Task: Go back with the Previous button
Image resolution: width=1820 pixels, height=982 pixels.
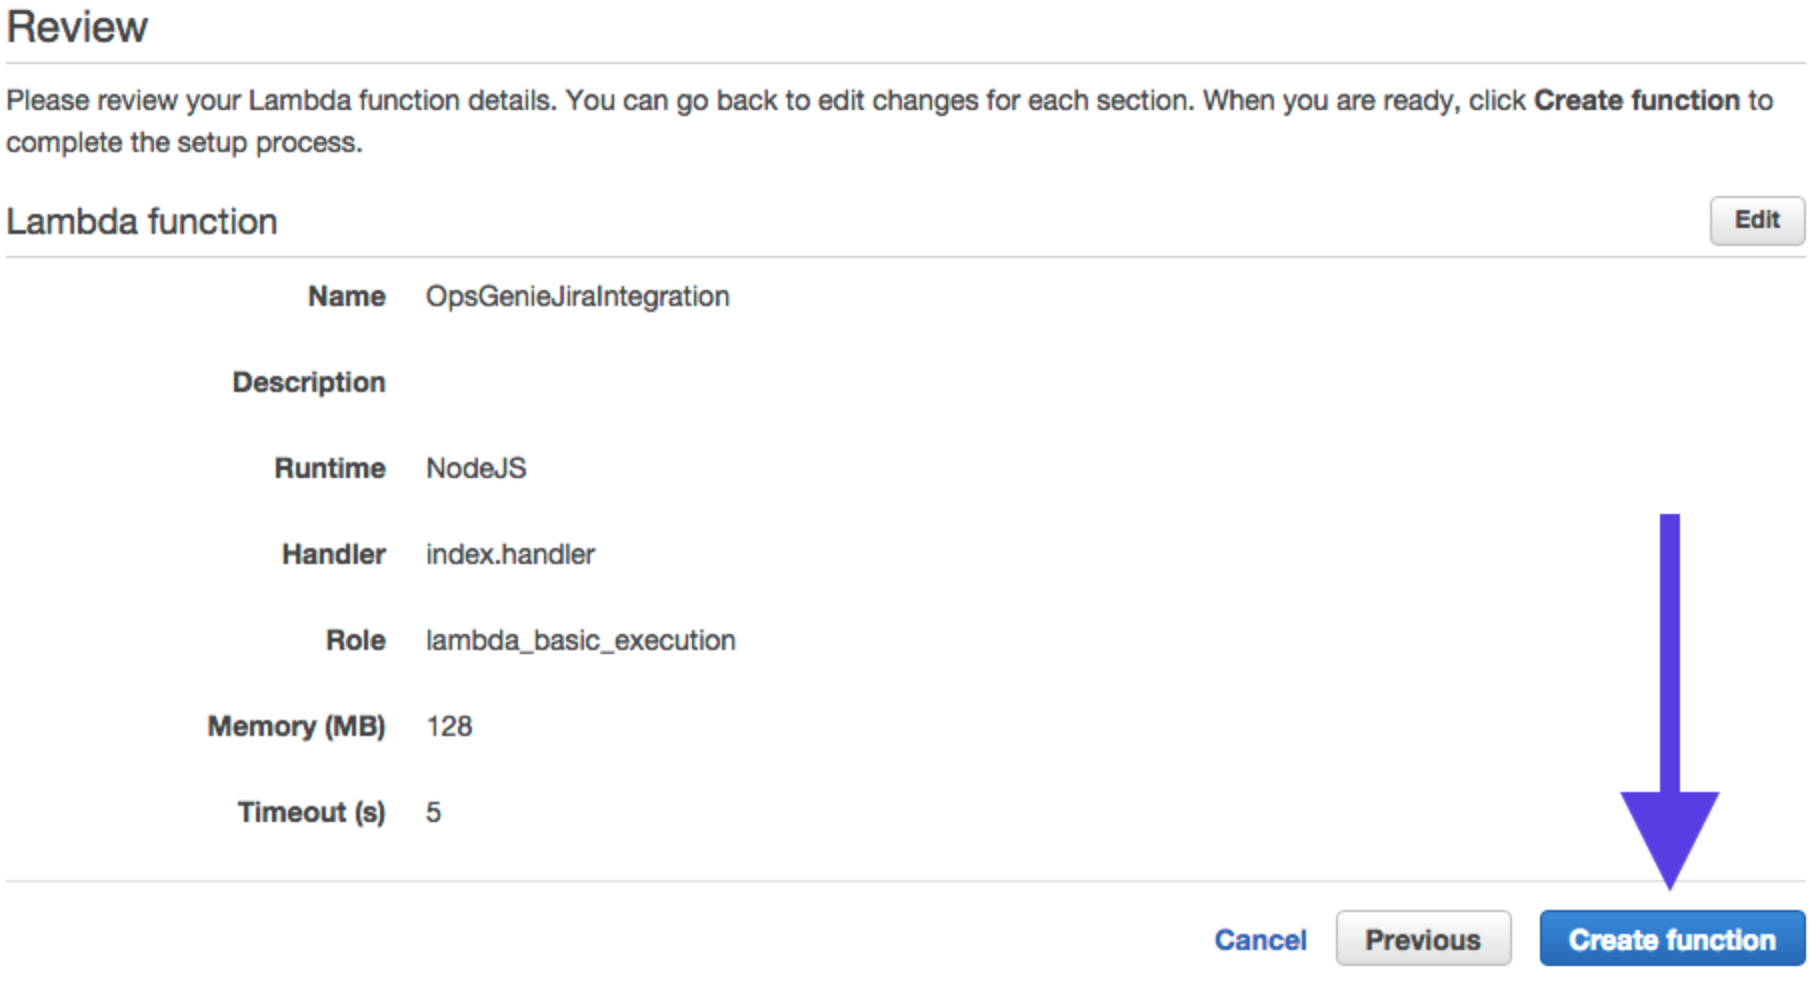Action: point(1423,938)
